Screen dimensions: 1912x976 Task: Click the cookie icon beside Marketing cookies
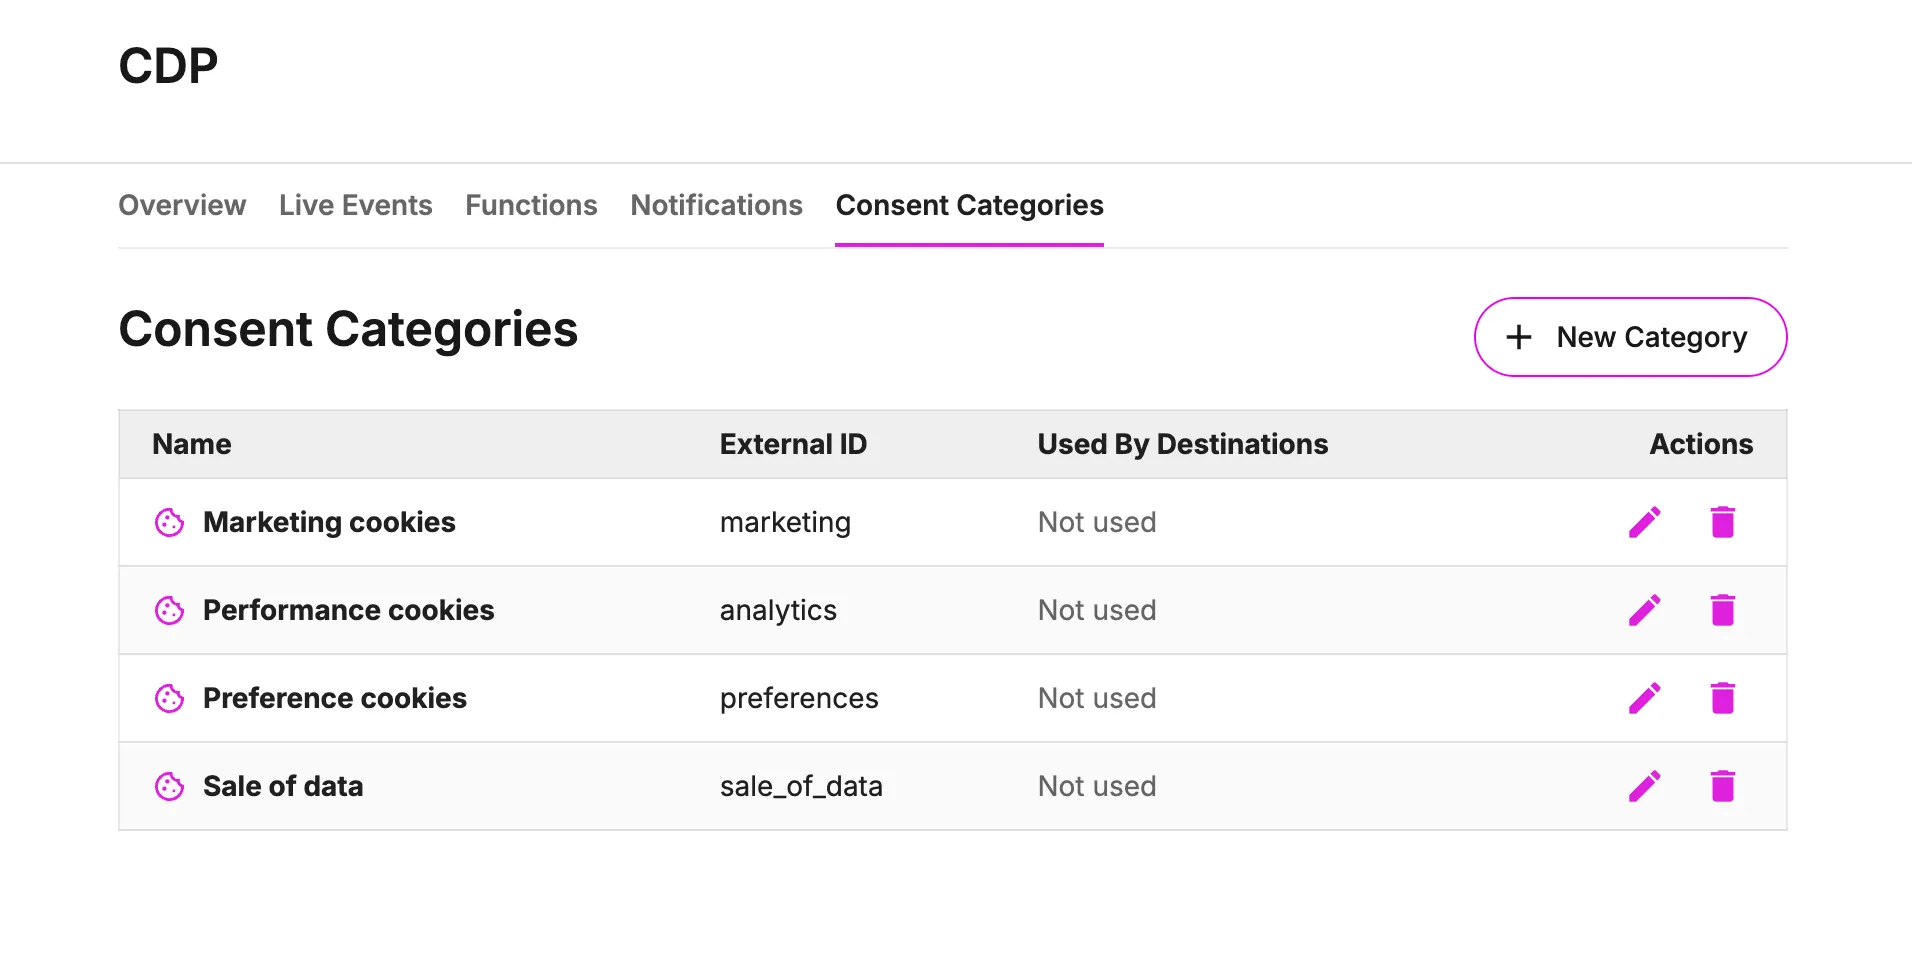pyautogui.click(x=169, y=522)
